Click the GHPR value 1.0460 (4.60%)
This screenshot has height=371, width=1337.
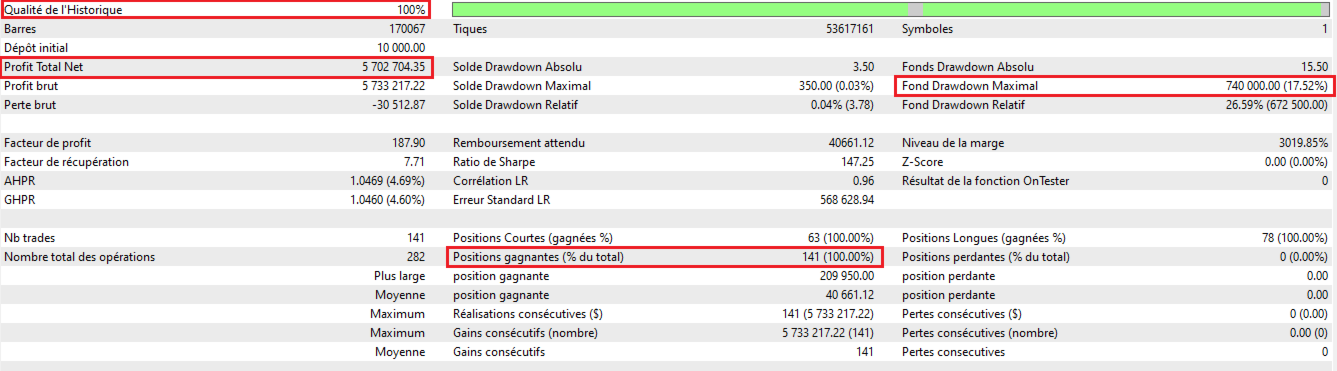(389, 200)
